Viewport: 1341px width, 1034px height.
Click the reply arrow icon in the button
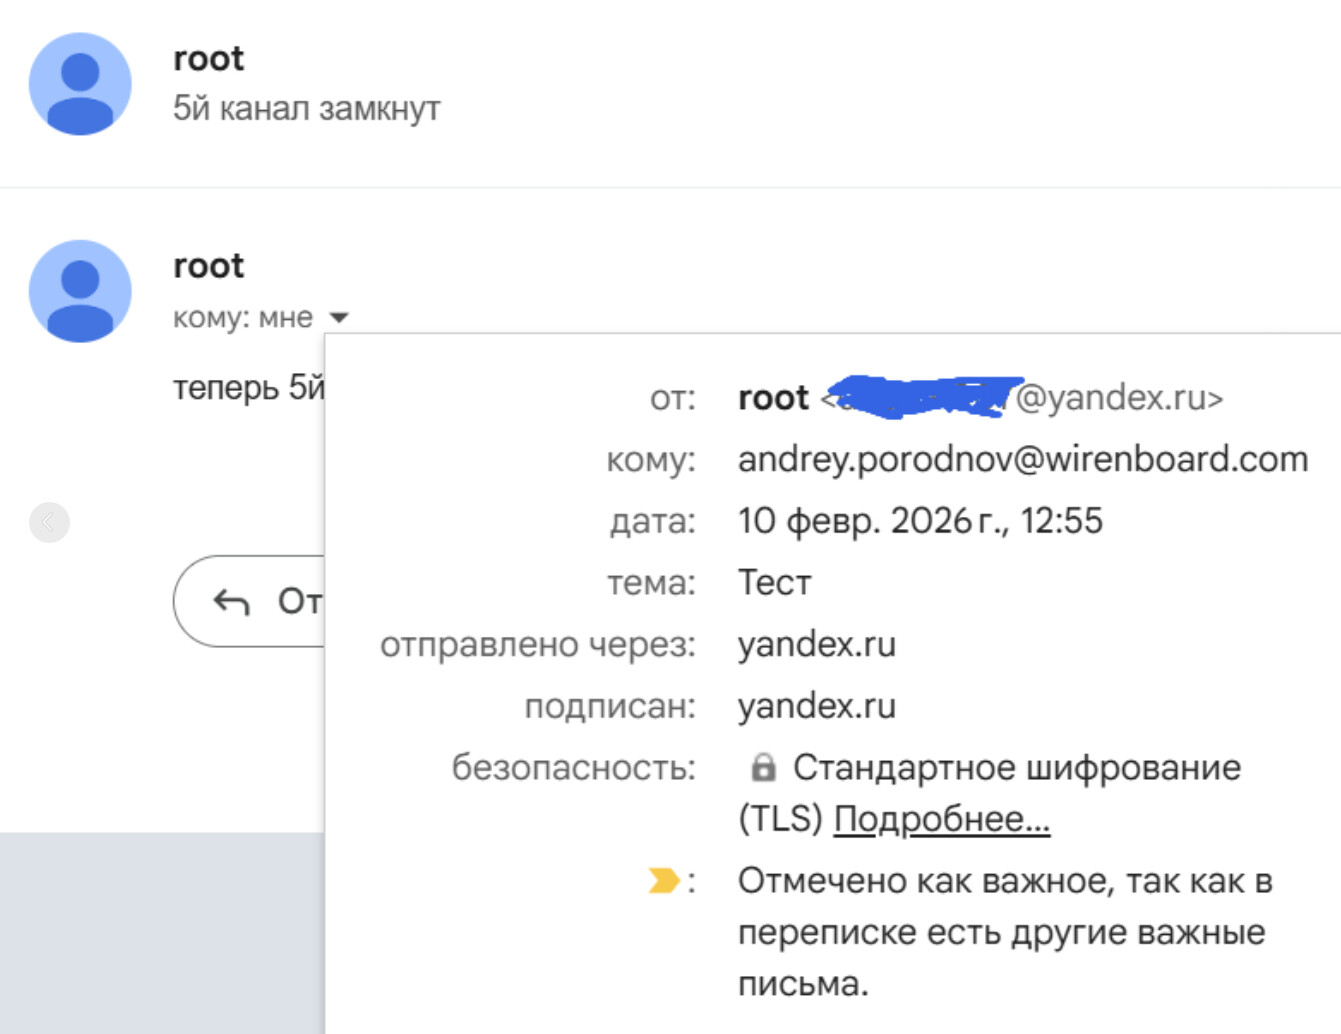pos(232,602)
